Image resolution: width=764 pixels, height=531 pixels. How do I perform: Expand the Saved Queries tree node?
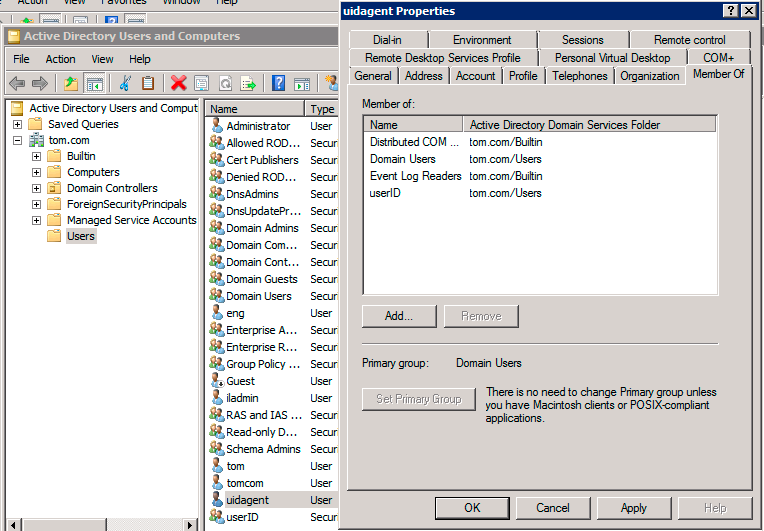pos(18,124)
